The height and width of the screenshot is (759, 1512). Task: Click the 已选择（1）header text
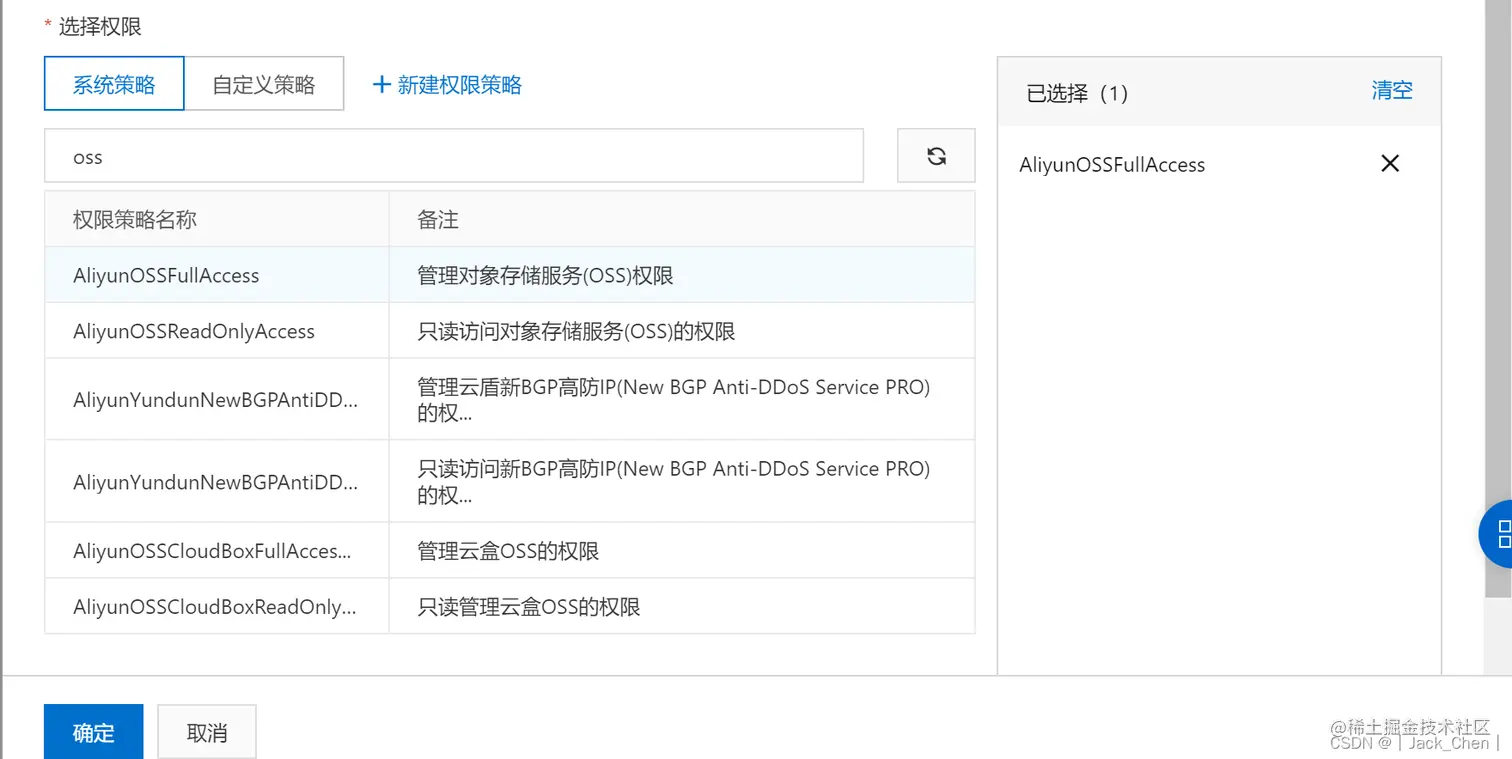point(1078,93)
